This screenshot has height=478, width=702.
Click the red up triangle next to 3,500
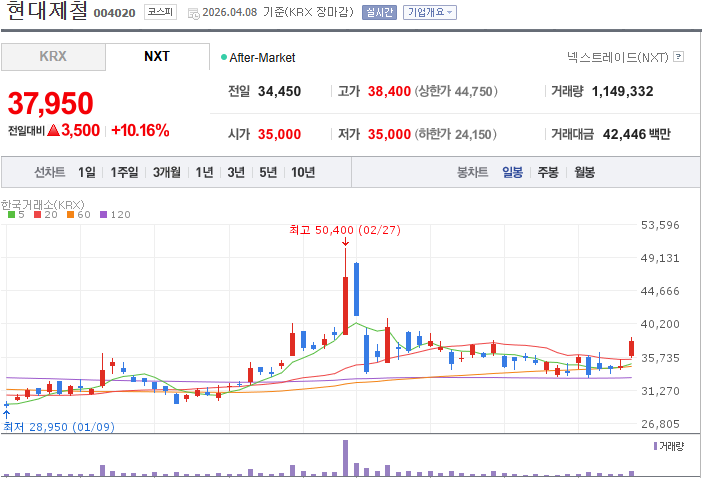coord(53,130)
